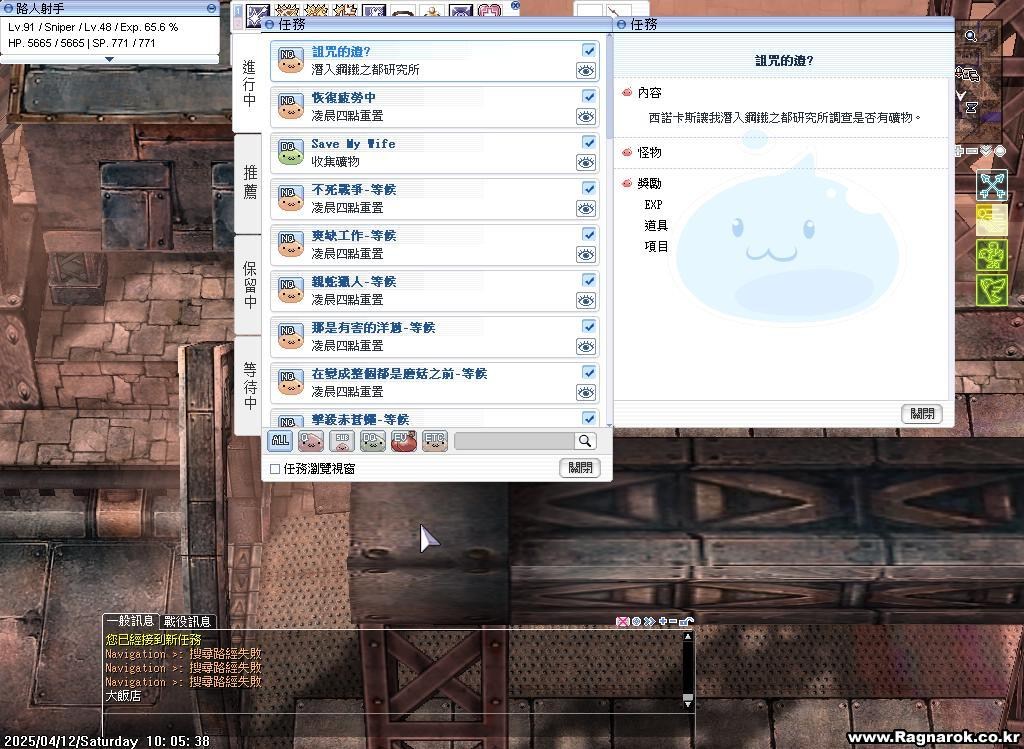Screen dimensions: 1024x749
Task: Collapse the quest detail window via its title-bar circle
Action: (x=621, y=25)
